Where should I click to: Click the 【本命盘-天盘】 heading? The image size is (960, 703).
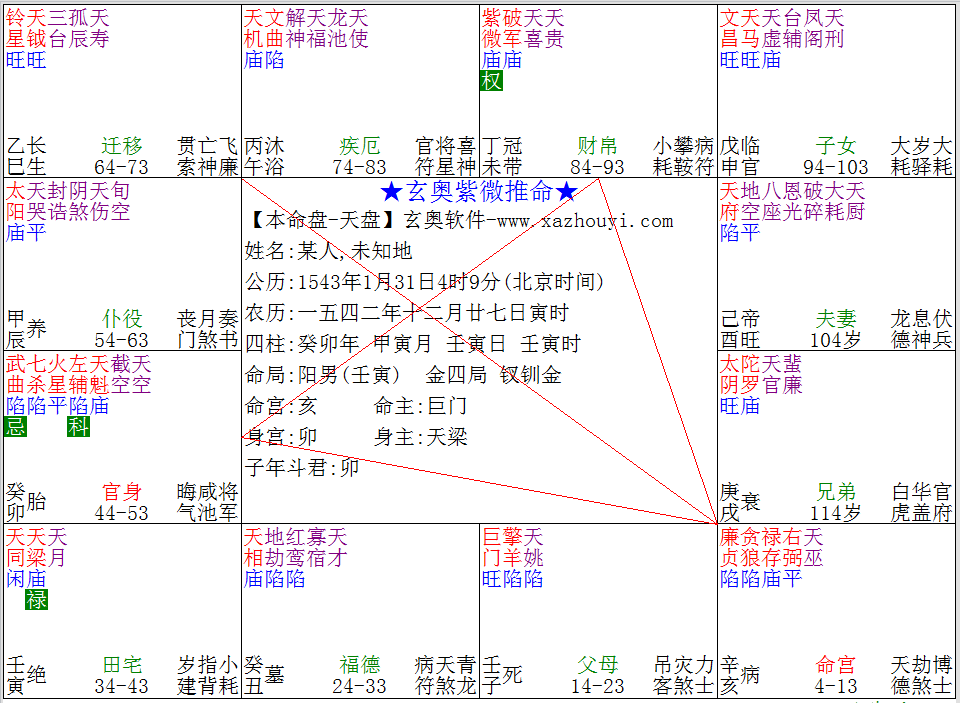[324, 220]
